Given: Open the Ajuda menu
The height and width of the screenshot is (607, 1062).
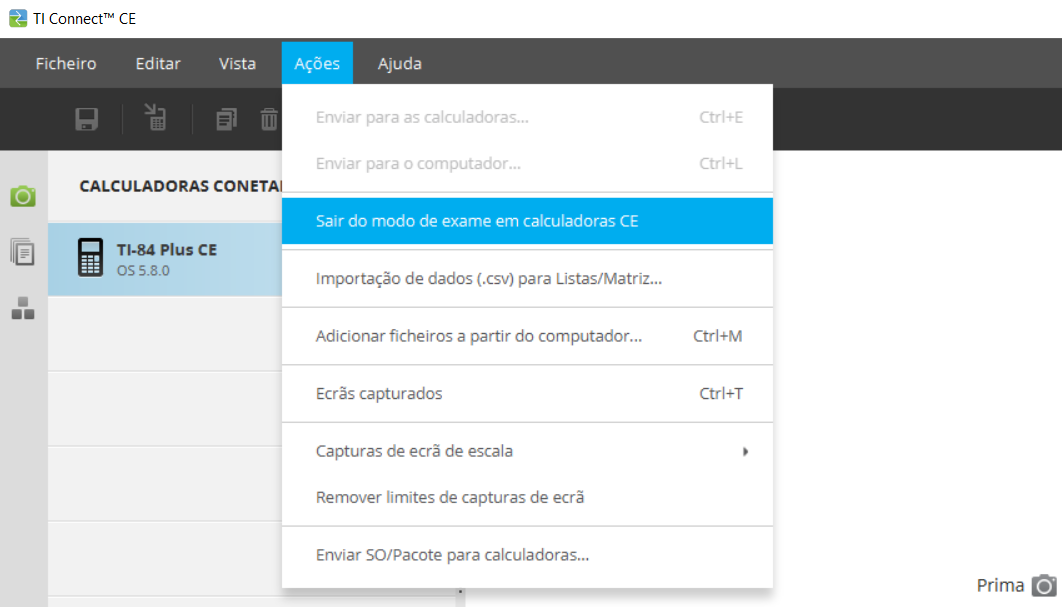Looking at the screenshot, I should [x=399, y=63].
